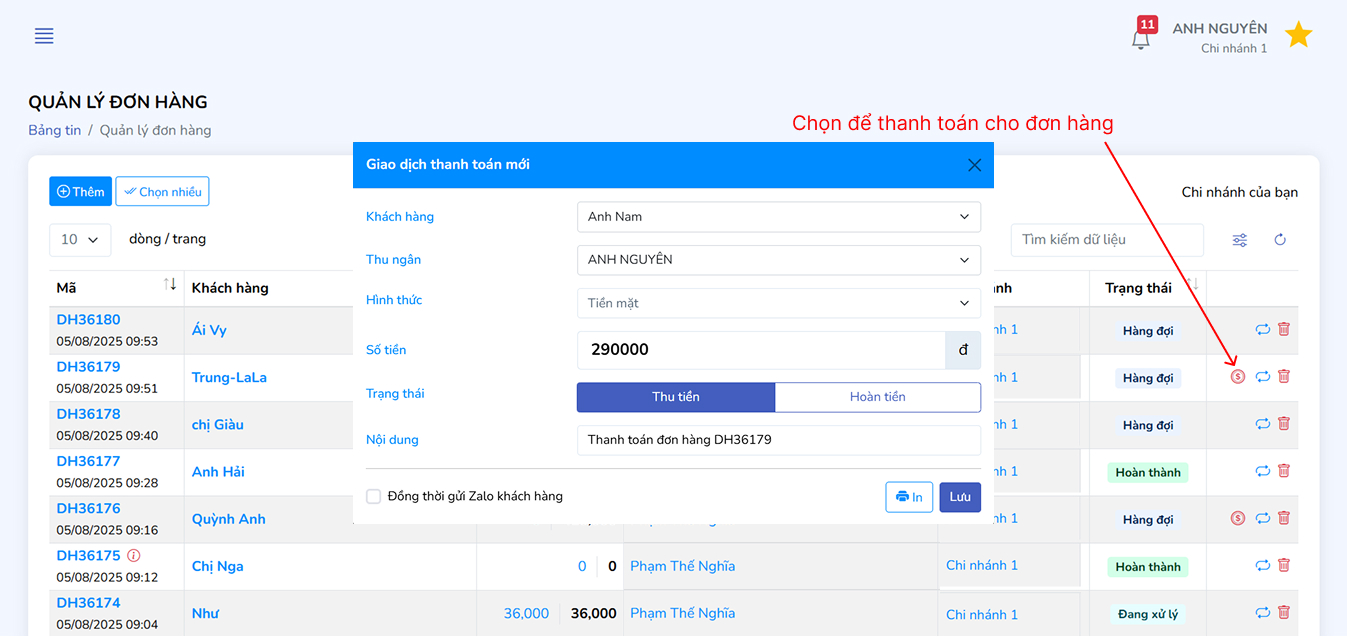Open the filter settings icon near search box
Image resolution: width=1347 pixels, height=637 pixels.
tap(1239, 240)
